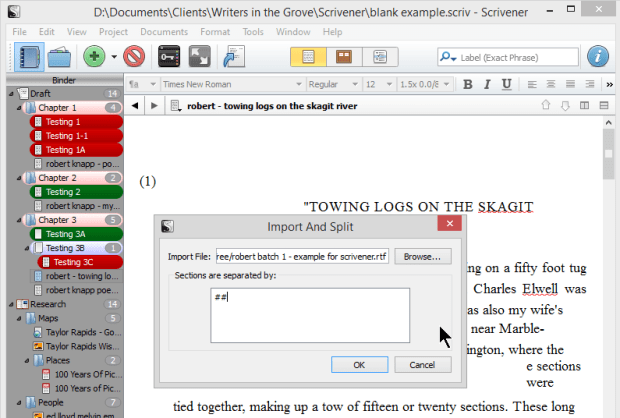The image size is (620, 418).
Task: Open search options magnifier dropdown
Action: (x=448, y=57)
